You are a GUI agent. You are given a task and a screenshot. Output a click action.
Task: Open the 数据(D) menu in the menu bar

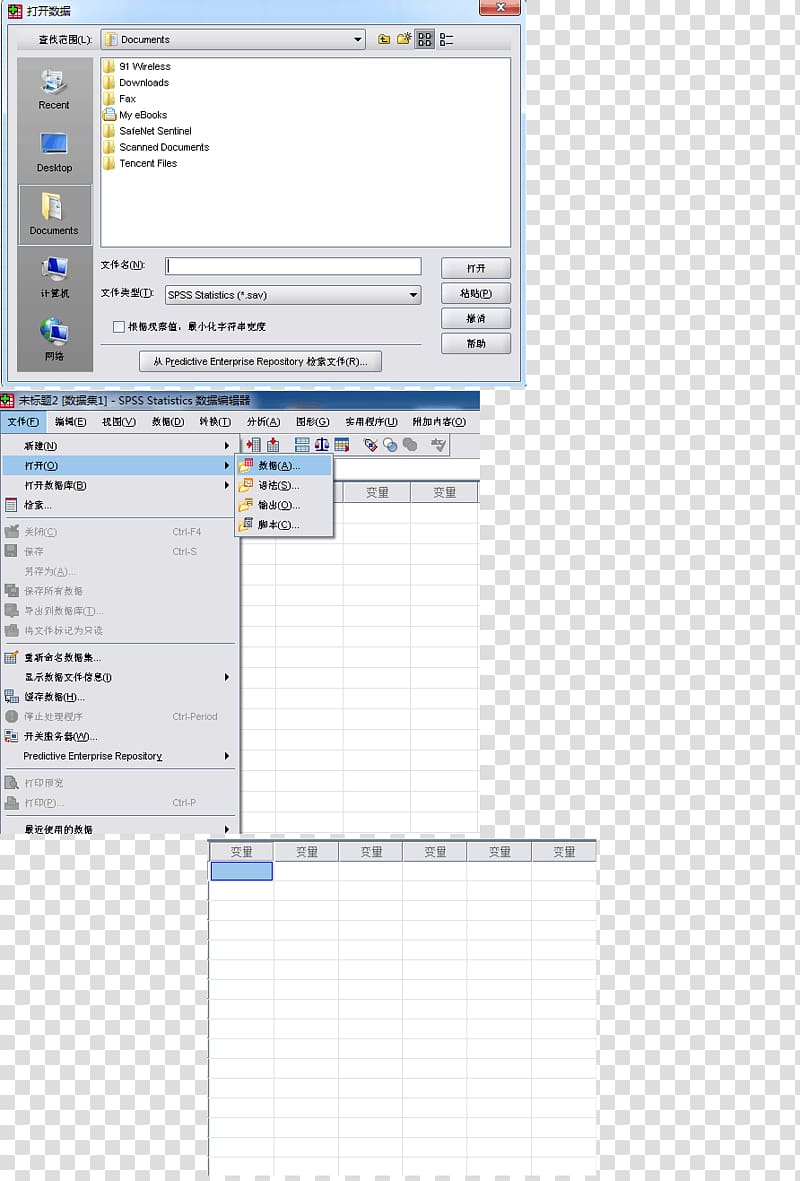[168, 422]
